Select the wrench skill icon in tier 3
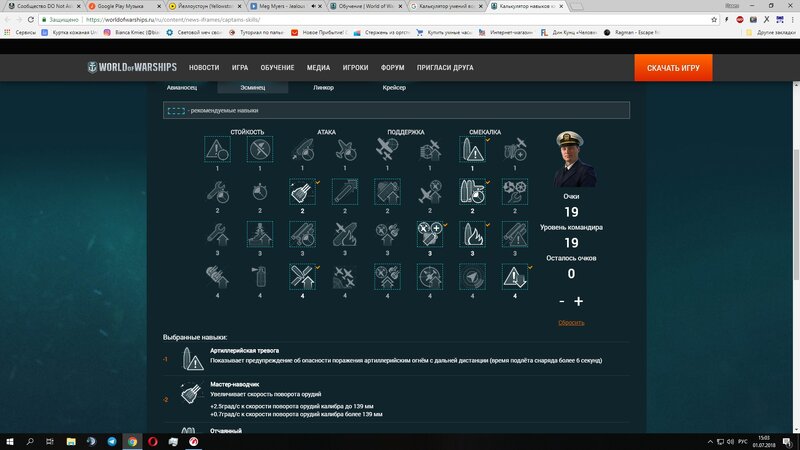Screen dimensions: 800x450 (x=217, y=233)
